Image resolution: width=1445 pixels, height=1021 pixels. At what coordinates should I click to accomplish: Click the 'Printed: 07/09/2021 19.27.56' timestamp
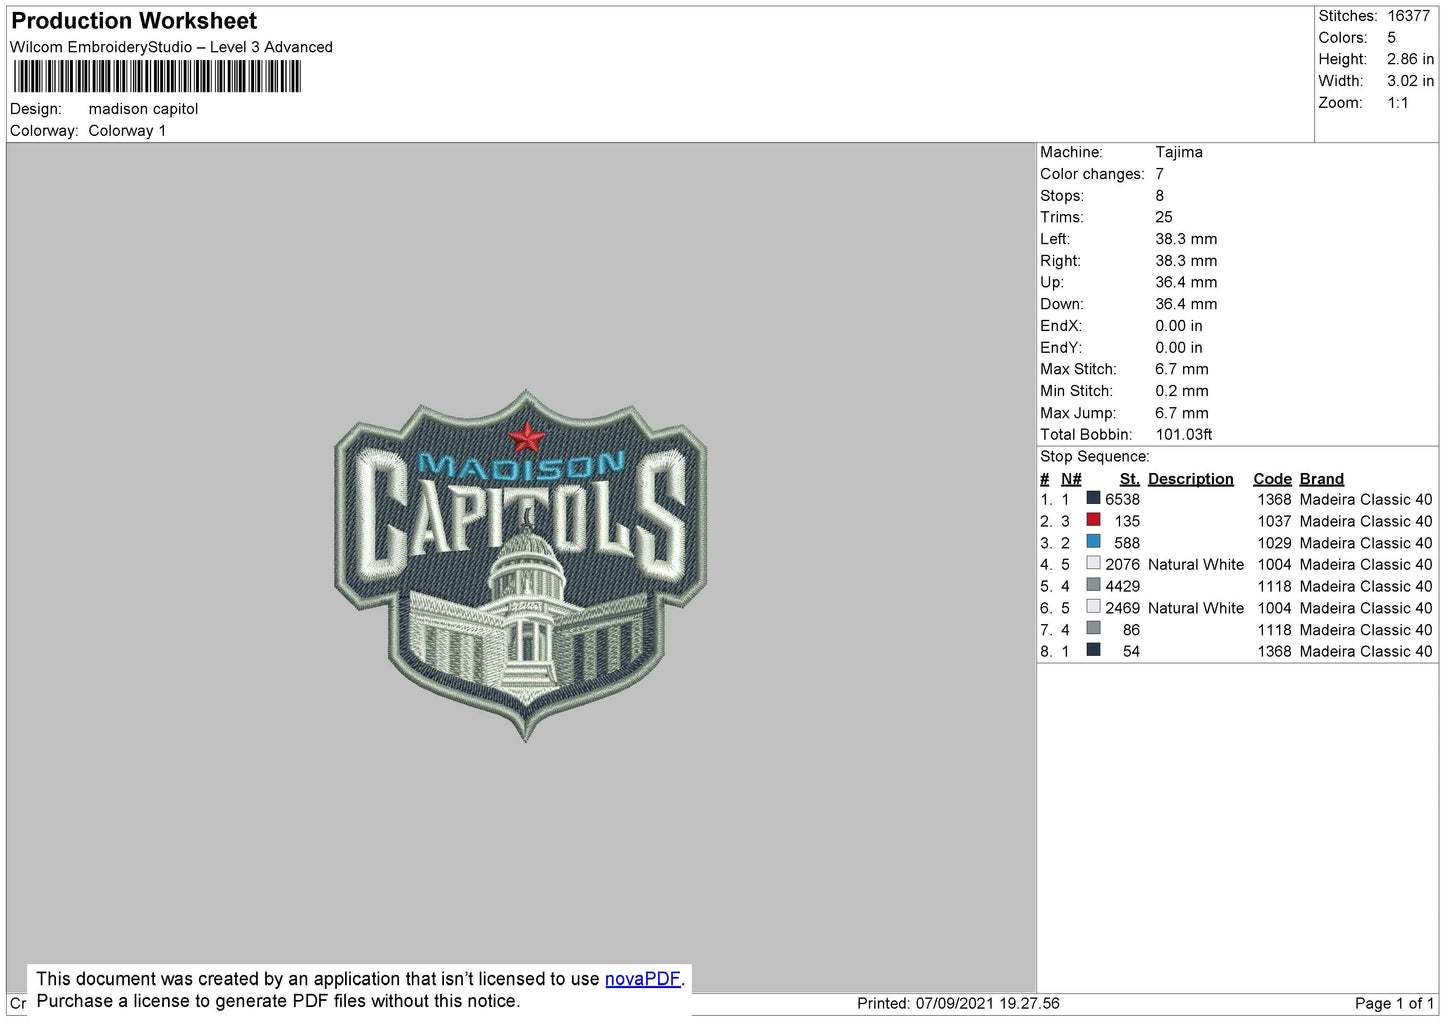click(958, 1003)
